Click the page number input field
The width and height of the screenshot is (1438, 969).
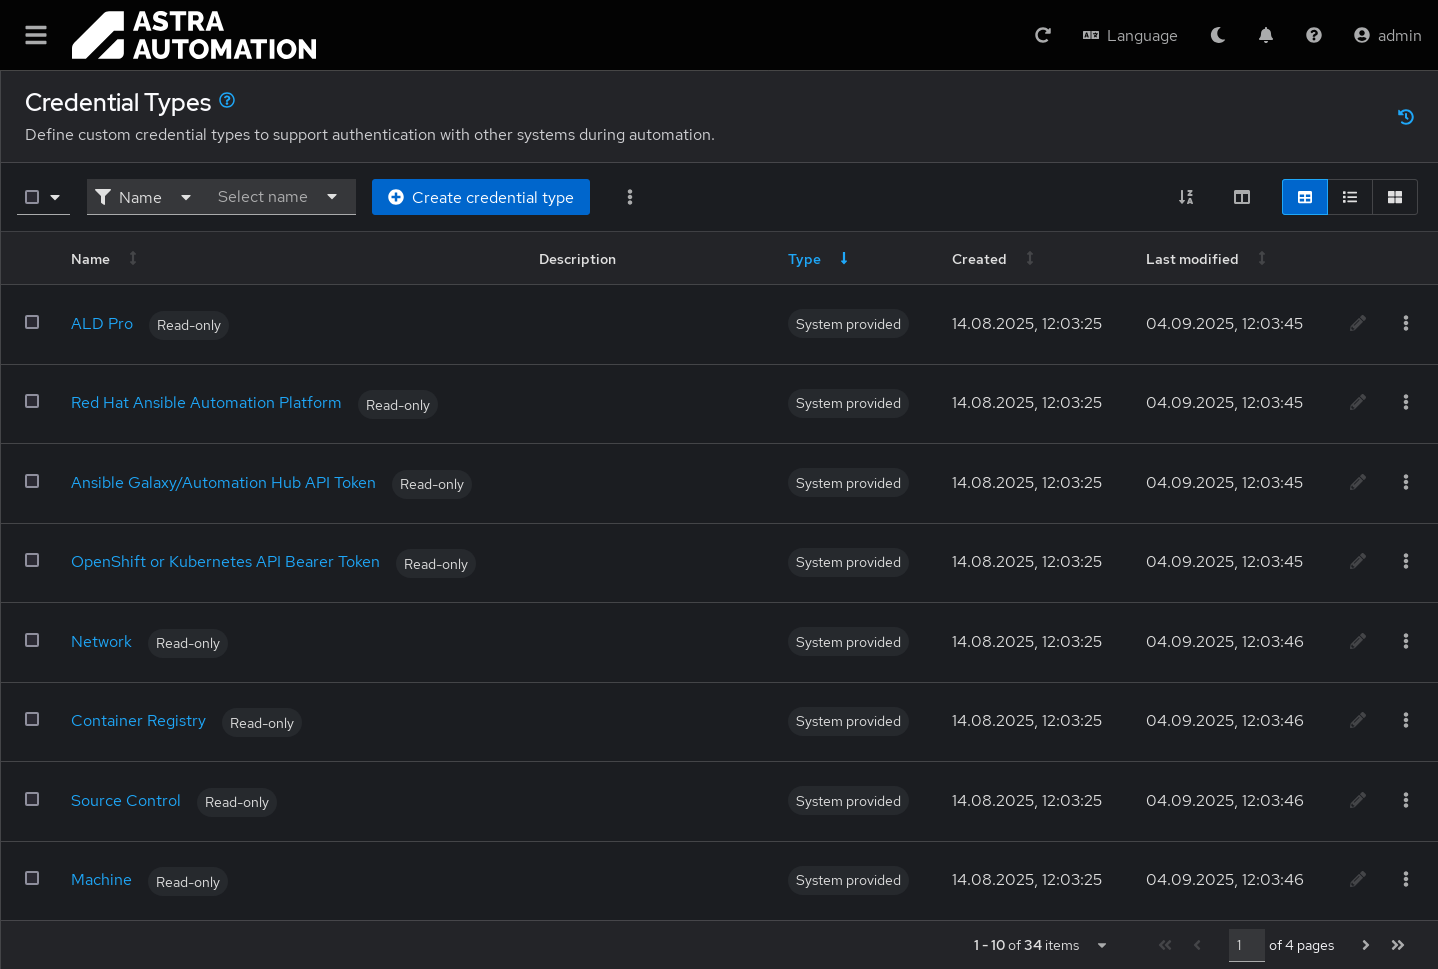point(1245,945)
